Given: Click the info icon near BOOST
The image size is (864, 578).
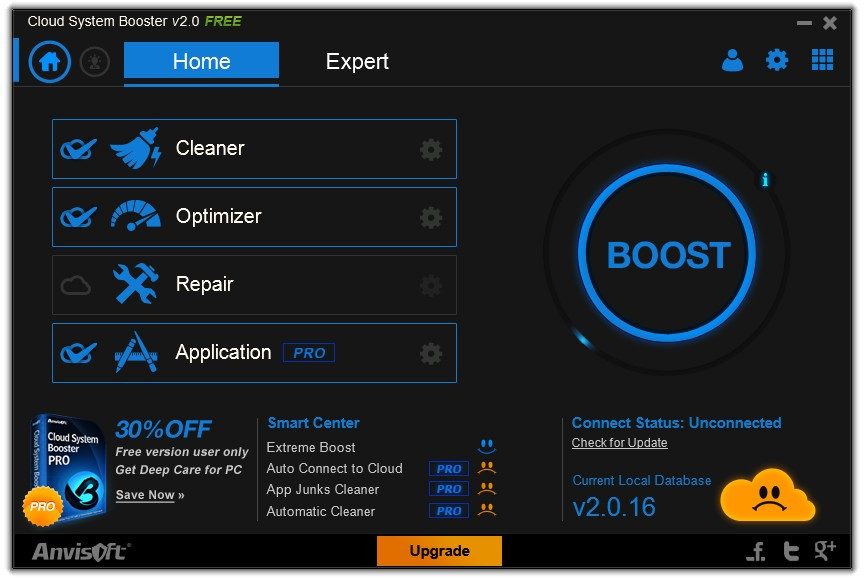Looking at the screenshot, I should pyautogui.click(x=765, y=180).
